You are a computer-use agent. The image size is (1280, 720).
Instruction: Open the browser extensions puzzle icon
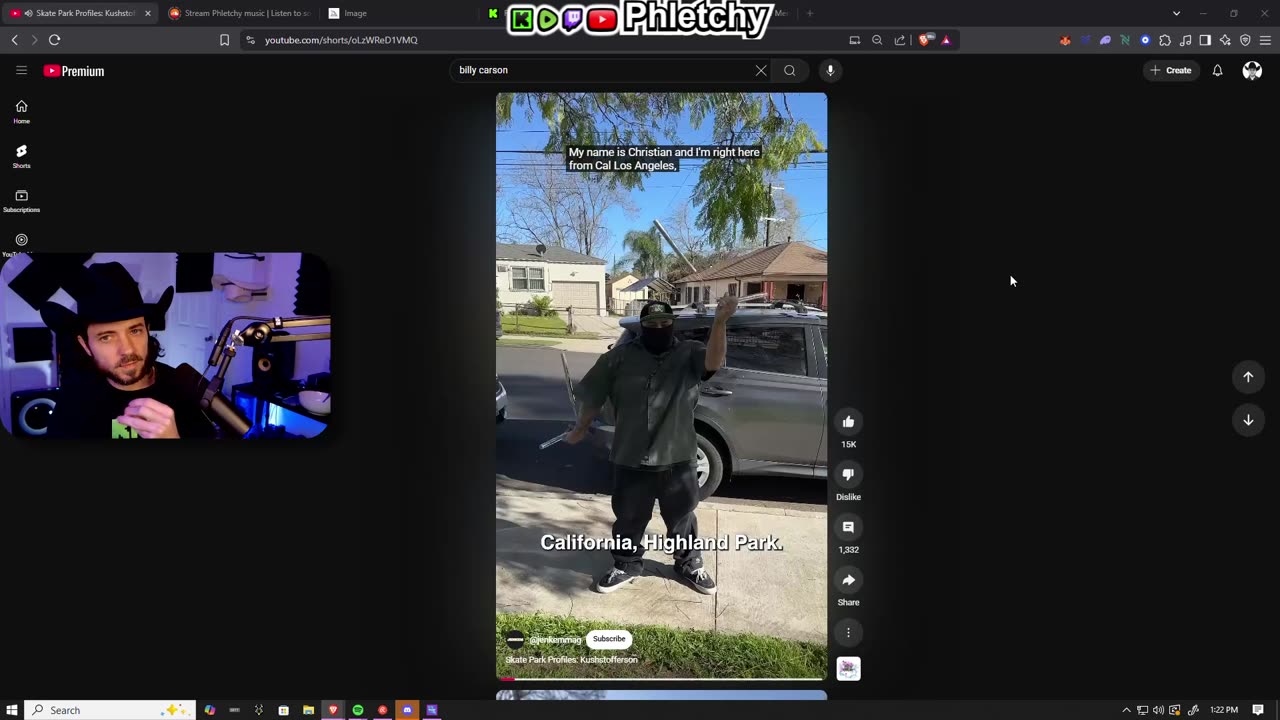pyautogui.click(x=1165, y=40)
